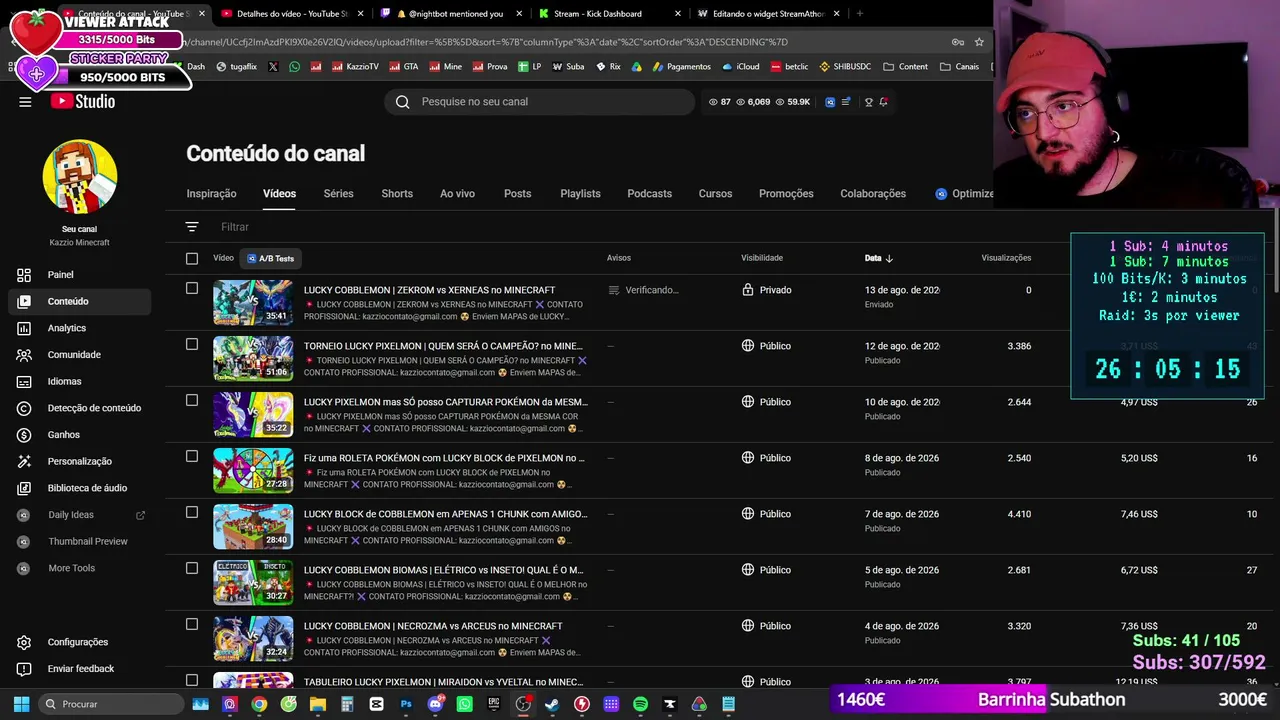The height and width of the screenshot is (720, 1280).
Task: Click Enviar feedback in the sidebar
Action: (x=80, y=669)
